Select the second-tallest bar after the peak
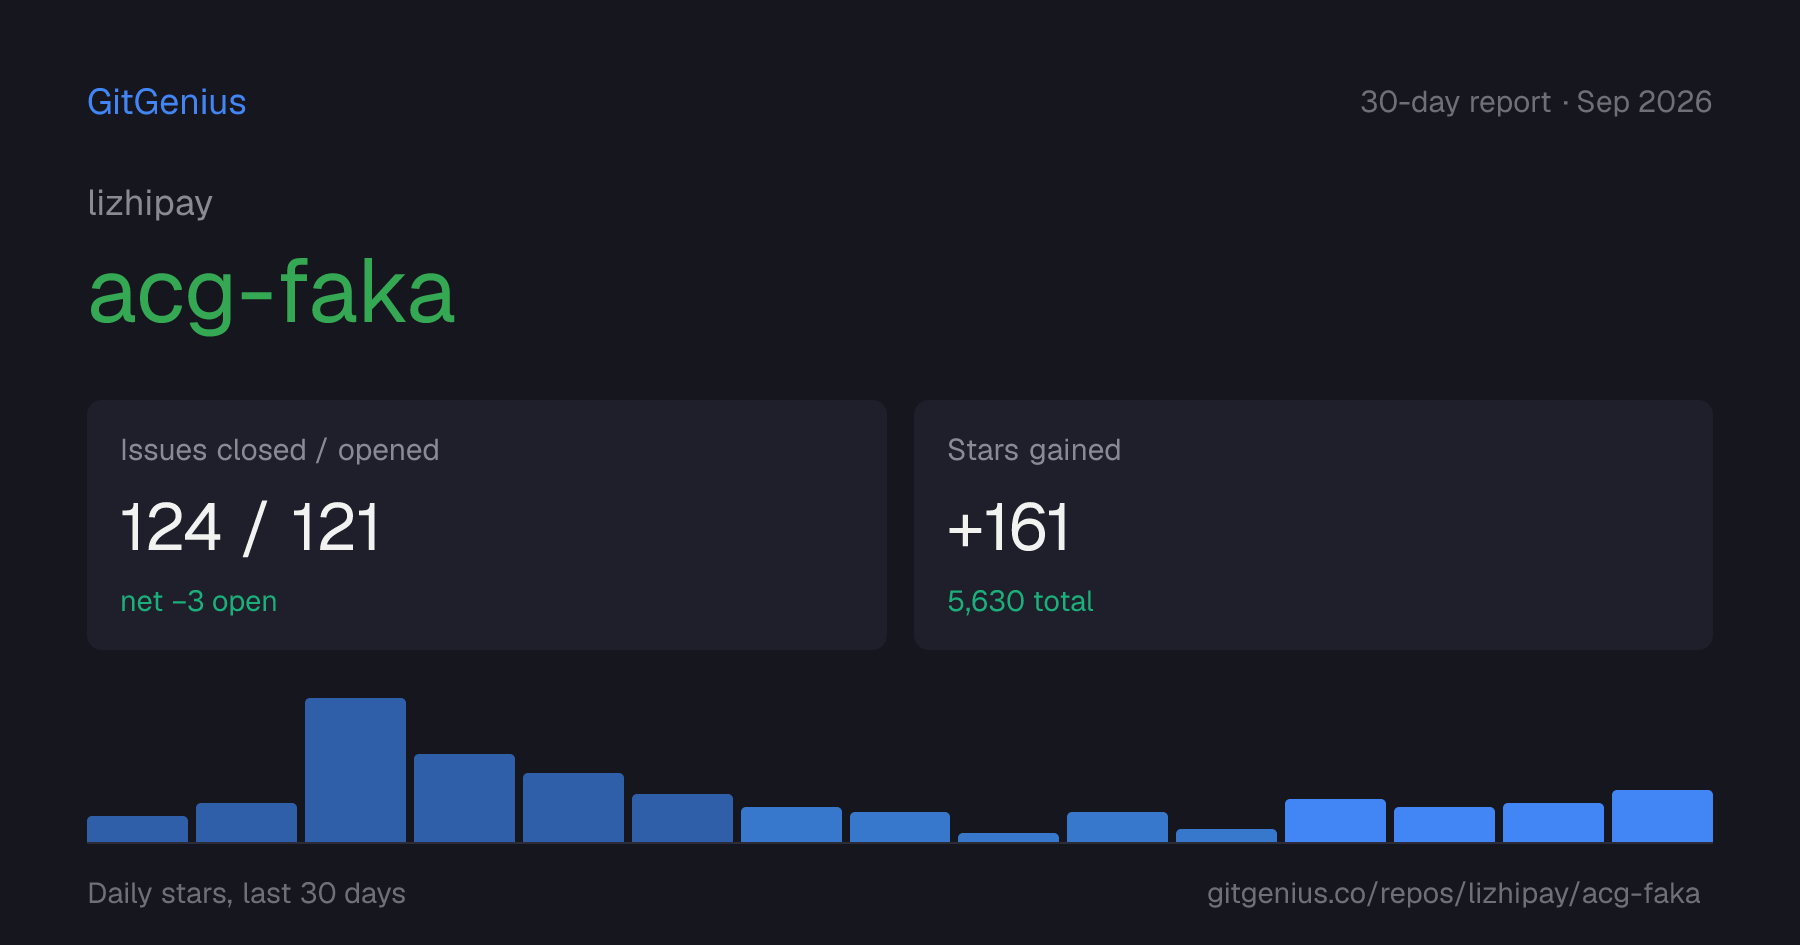This screenshot has height=945, width=1800. tap(464, 798)
